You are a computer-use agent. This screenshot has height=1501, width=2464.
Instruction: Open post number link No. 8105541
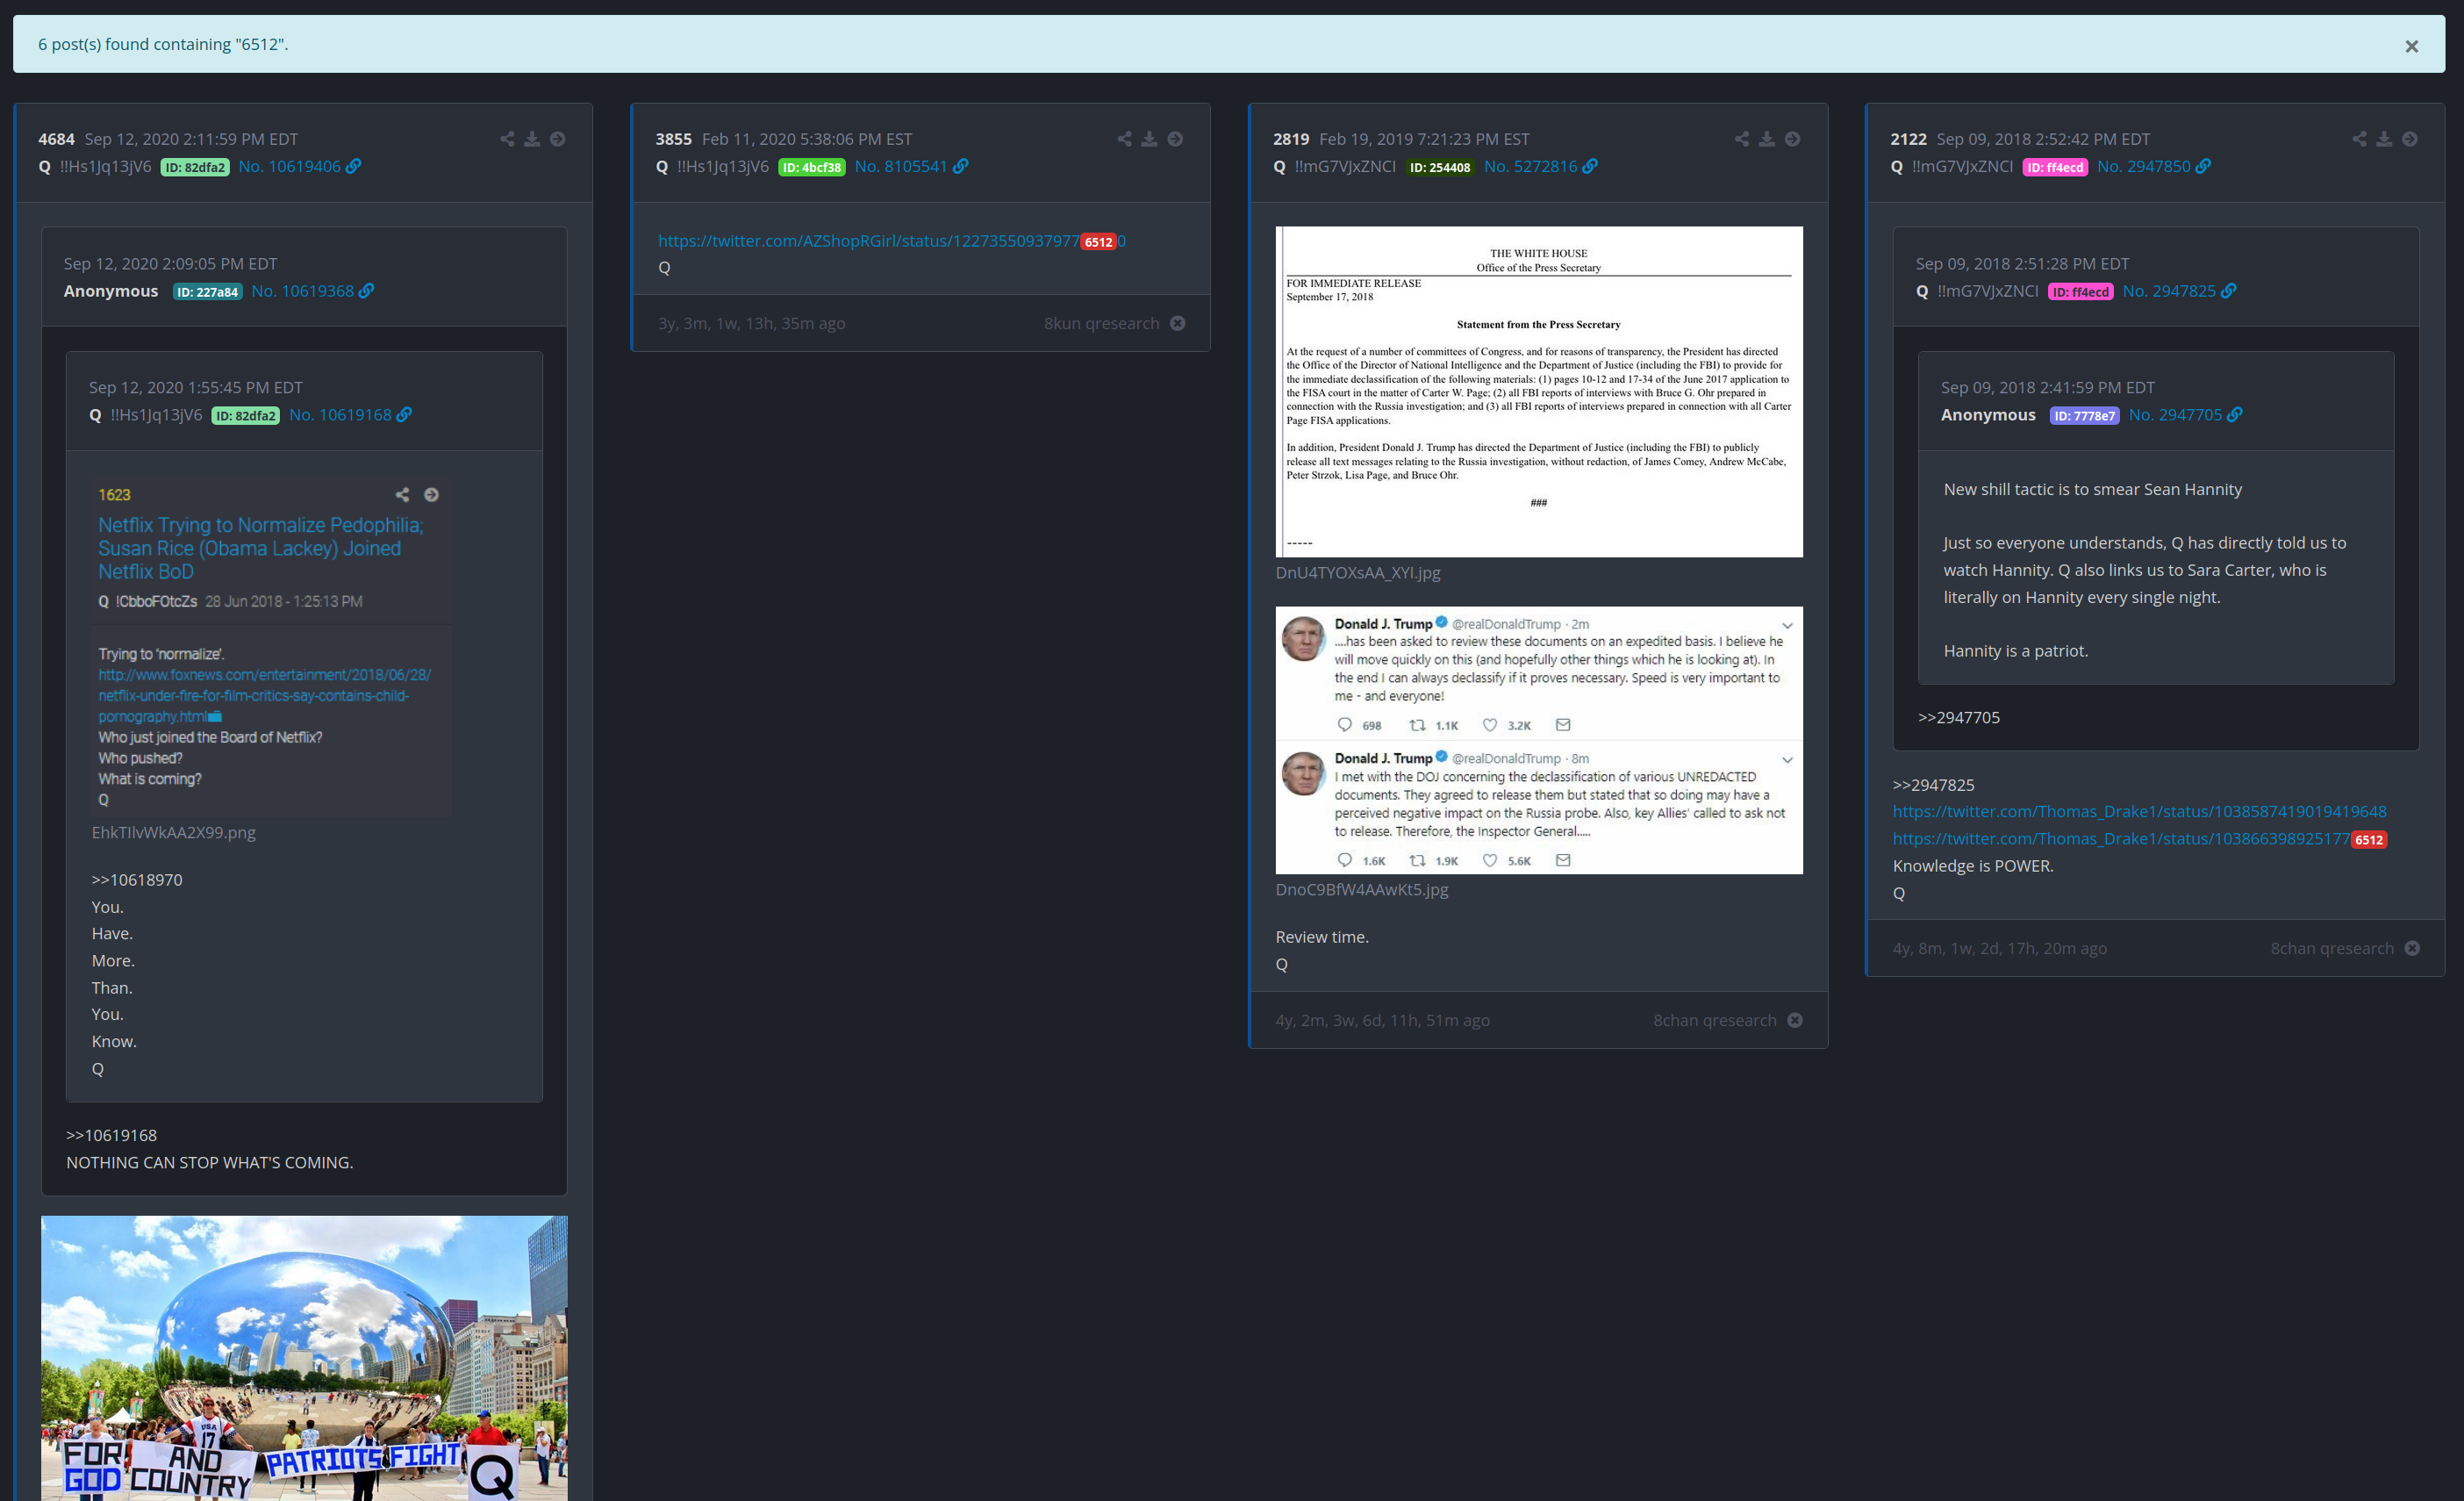pos(900,166)
